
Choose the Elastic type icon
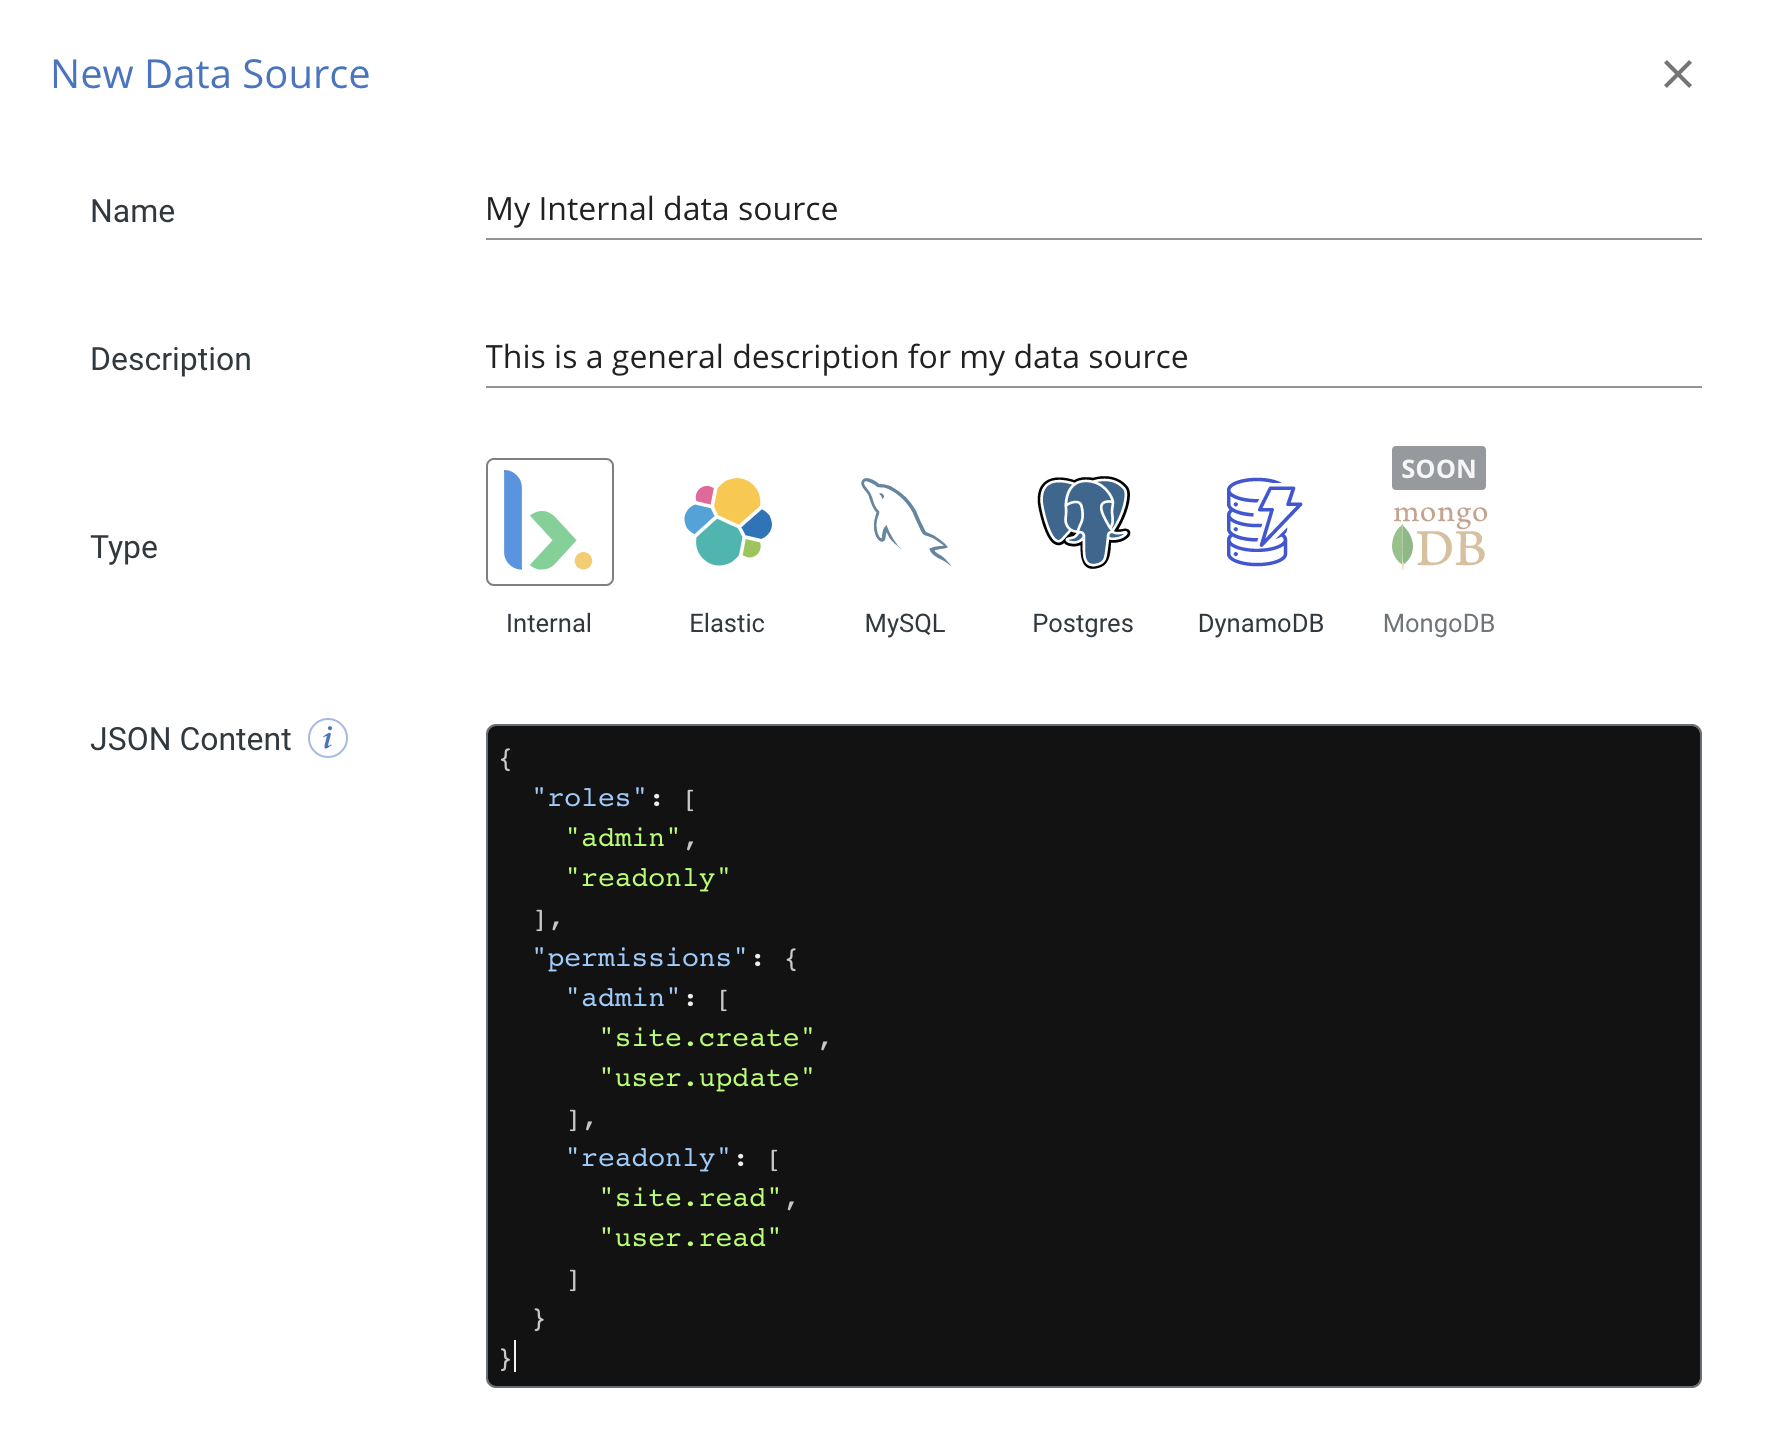[727, 522]
